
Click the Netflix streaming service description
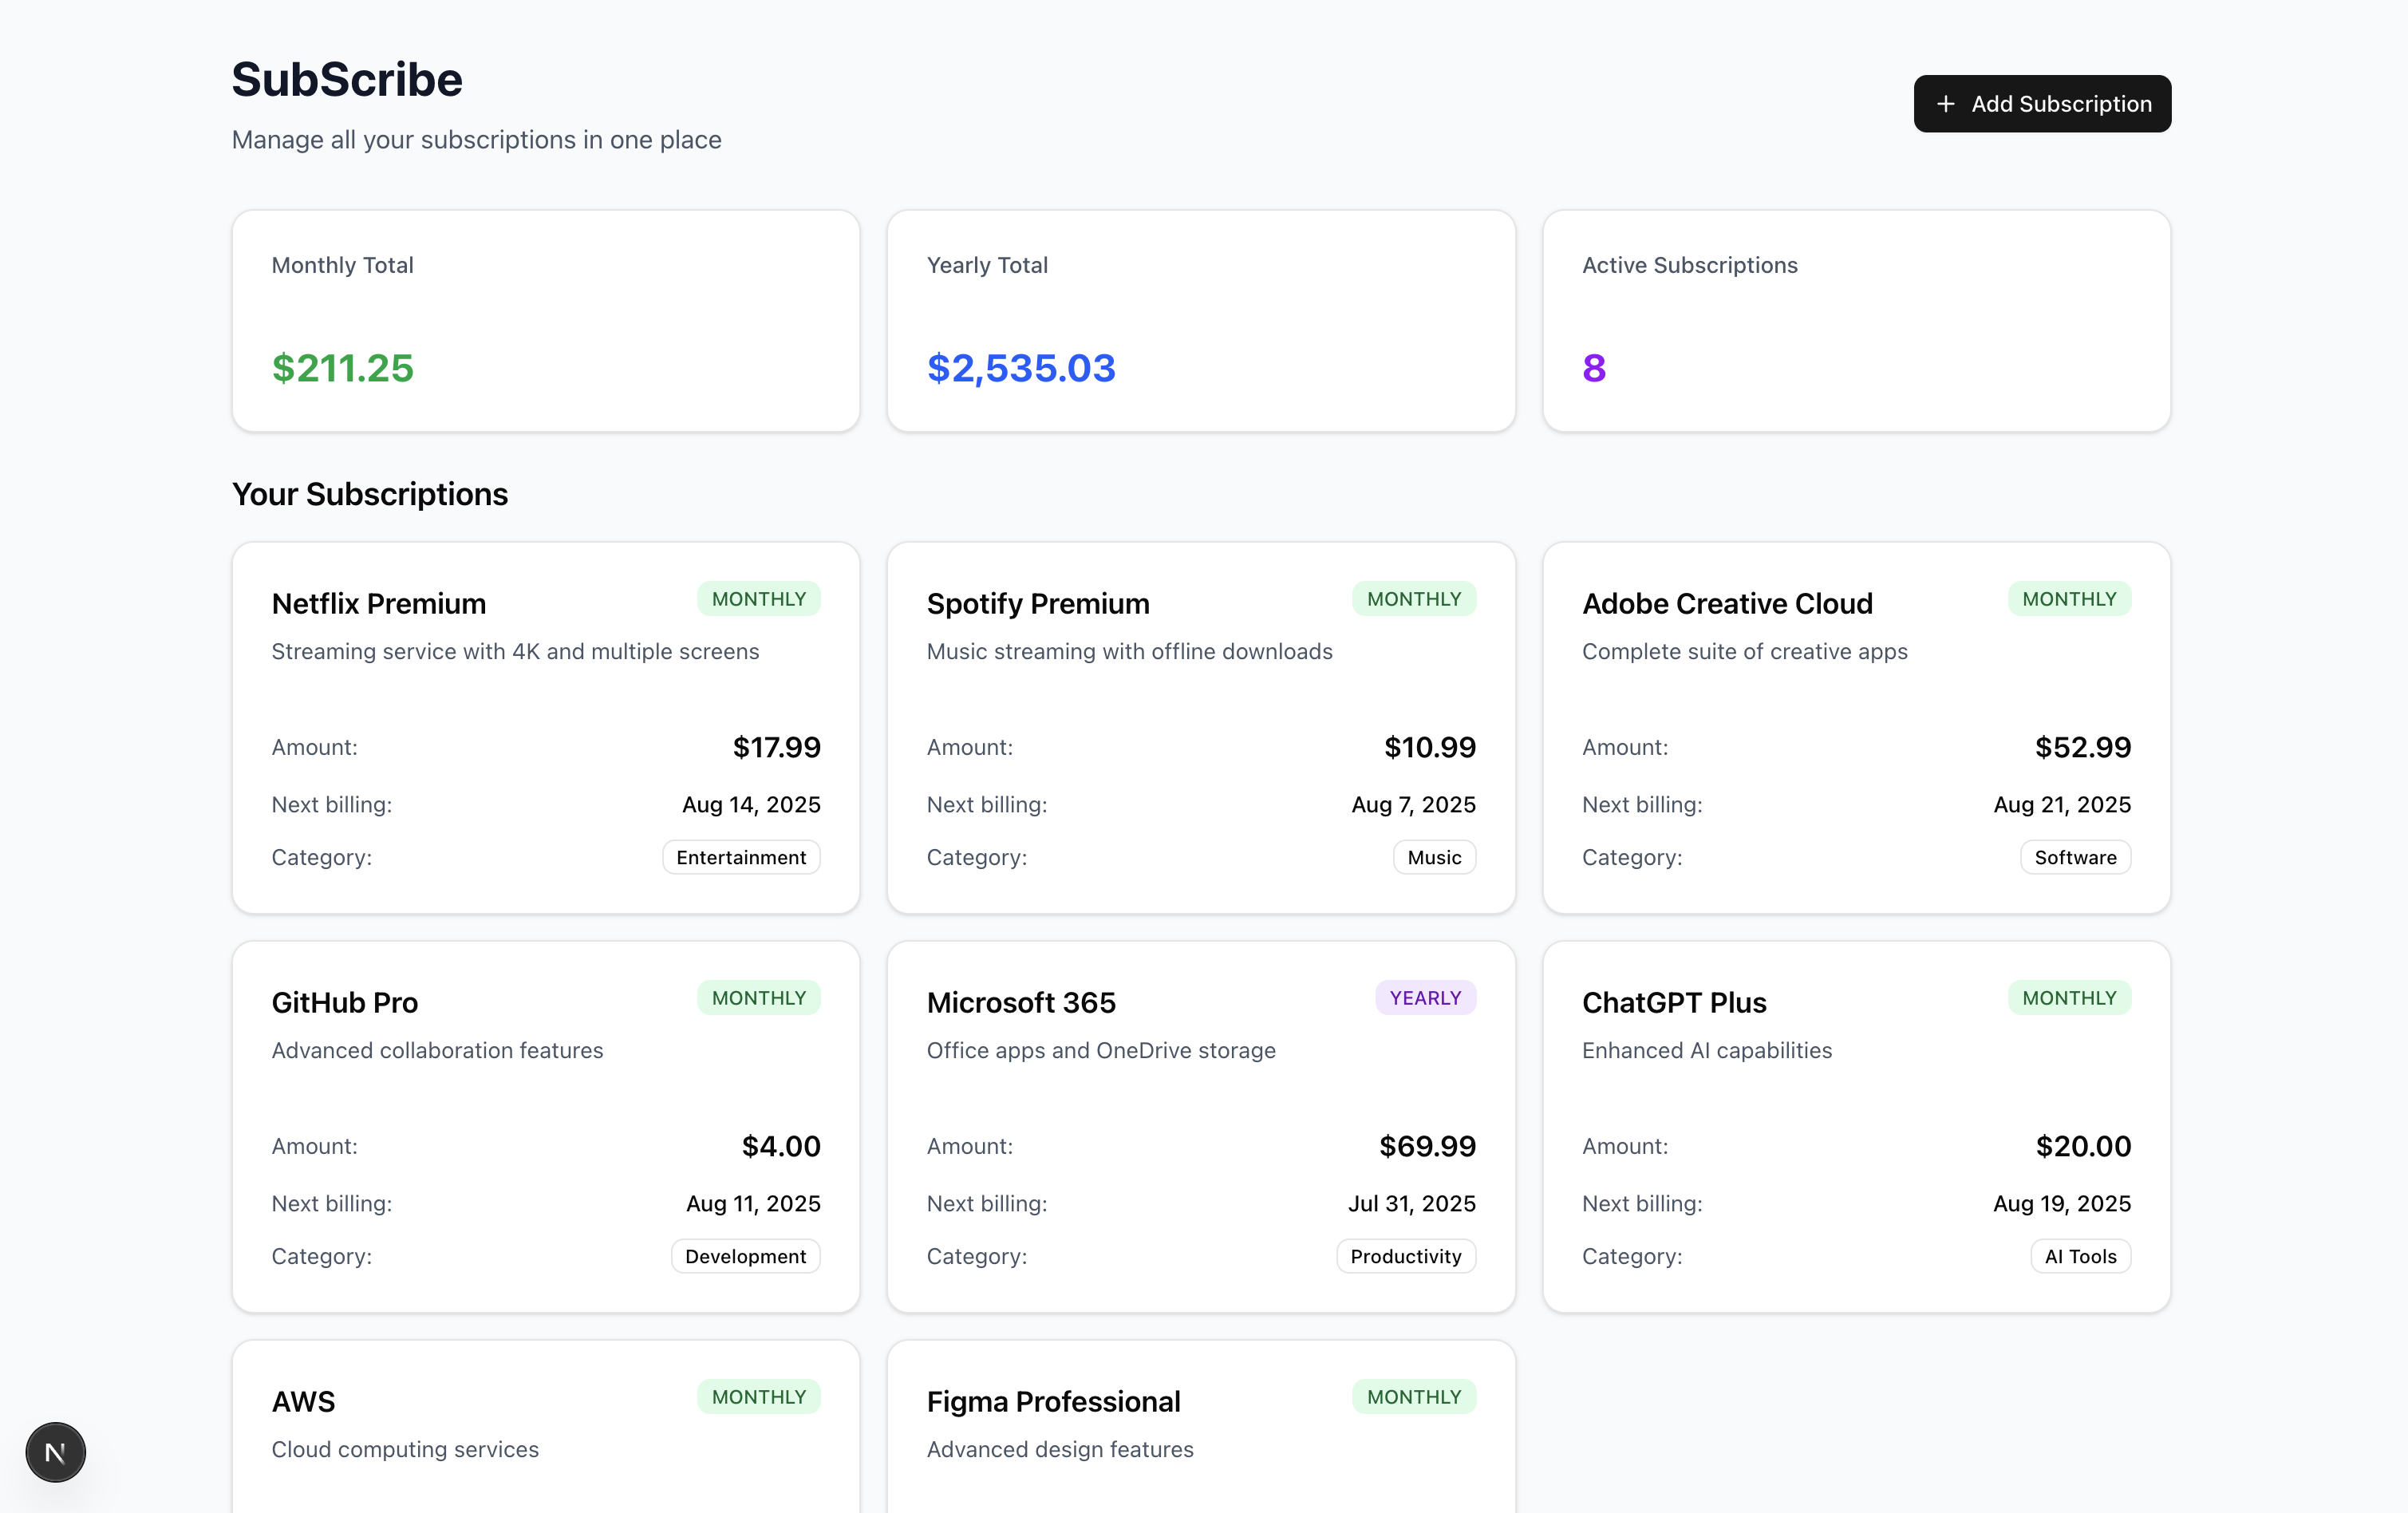pos(515,652)
